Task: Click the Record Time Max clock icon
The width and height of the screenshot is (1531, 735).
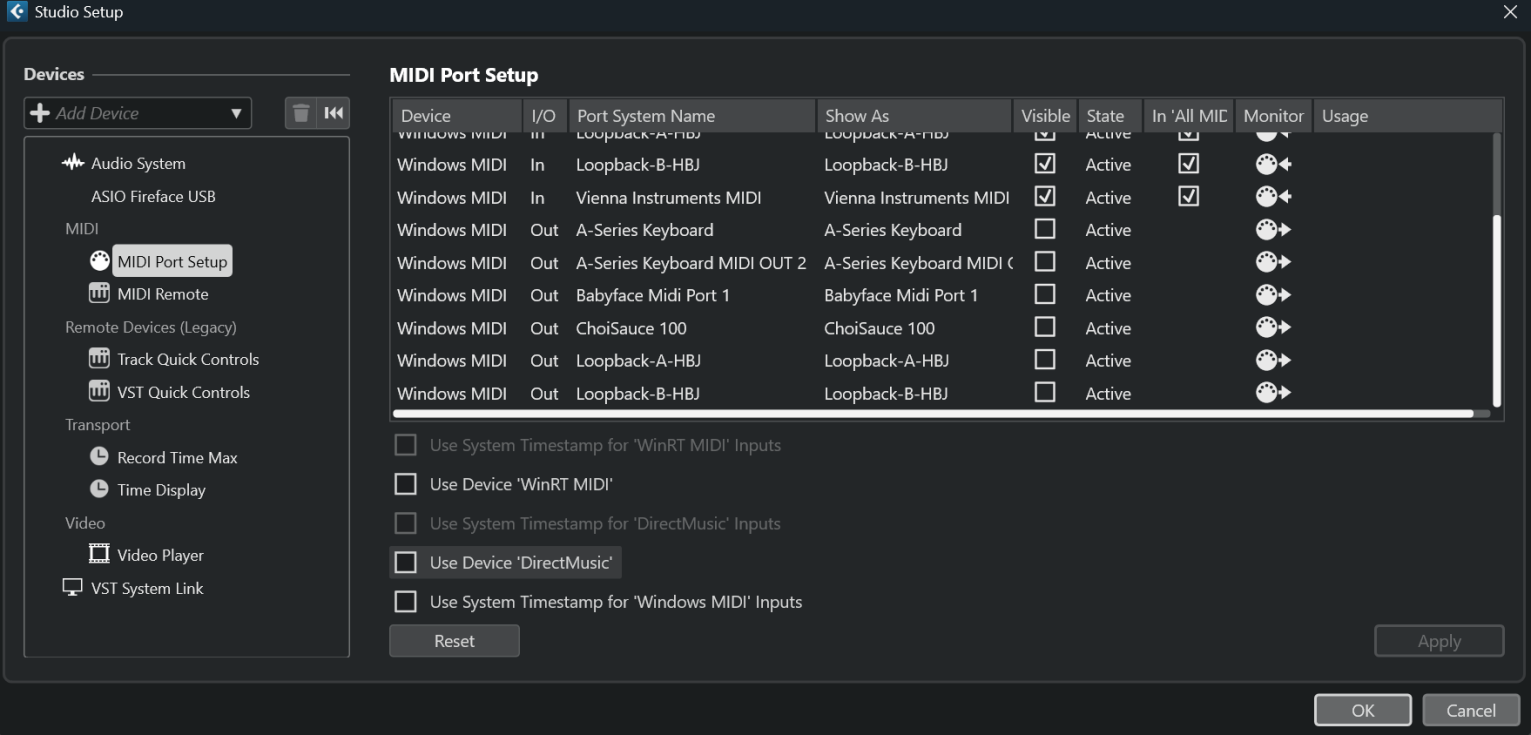Action: coord(99,457)
